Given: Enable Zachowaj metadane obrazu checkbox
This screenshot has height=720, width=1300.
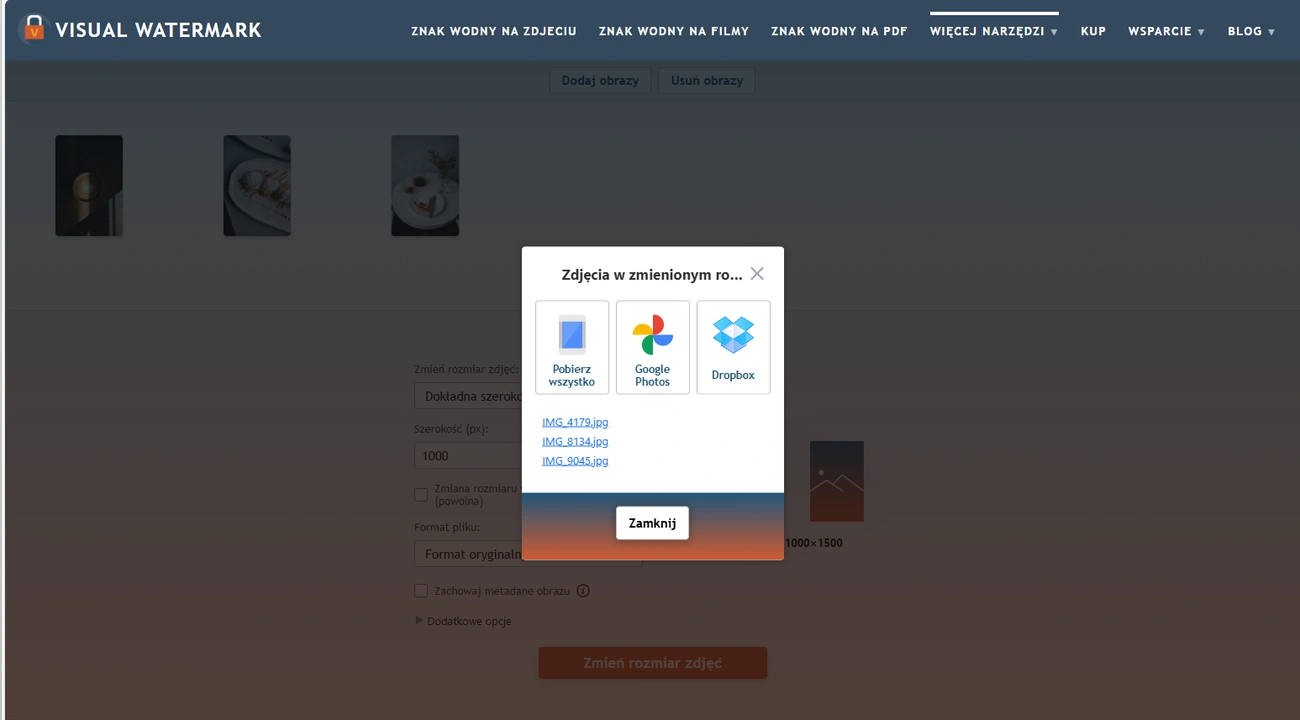Looking at the screenshot, I should pyautogui.click(x=421, y=591).
